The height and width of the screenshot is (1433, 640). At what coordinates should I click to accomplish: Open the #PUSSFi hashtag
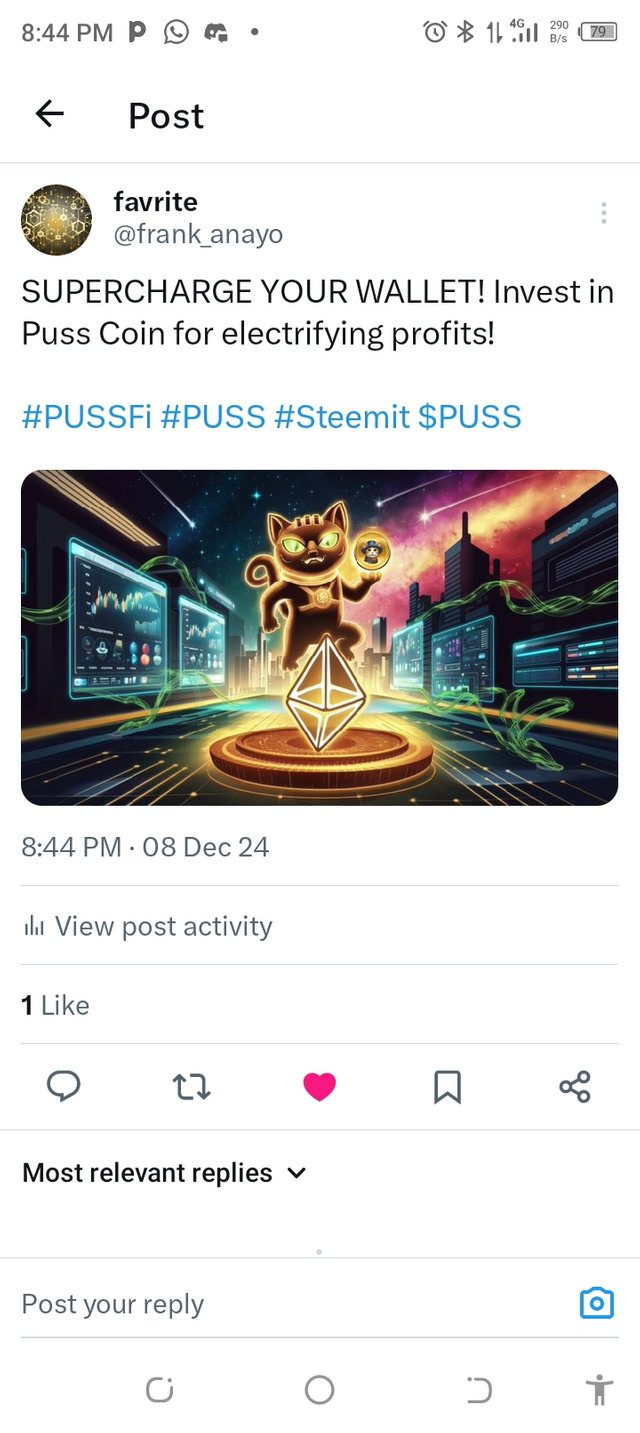86,416
